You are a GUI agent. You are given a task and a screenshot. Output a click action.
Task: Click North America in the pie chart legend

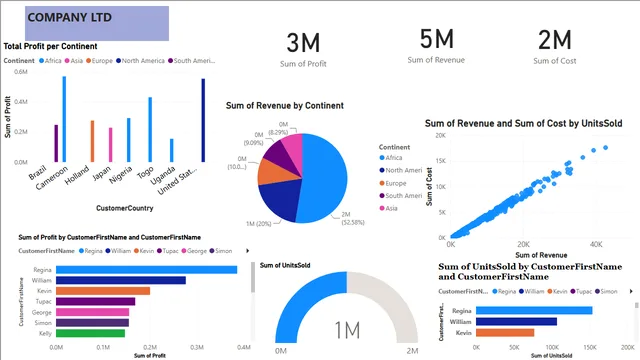pyautogui.click(x=401, y=170)
